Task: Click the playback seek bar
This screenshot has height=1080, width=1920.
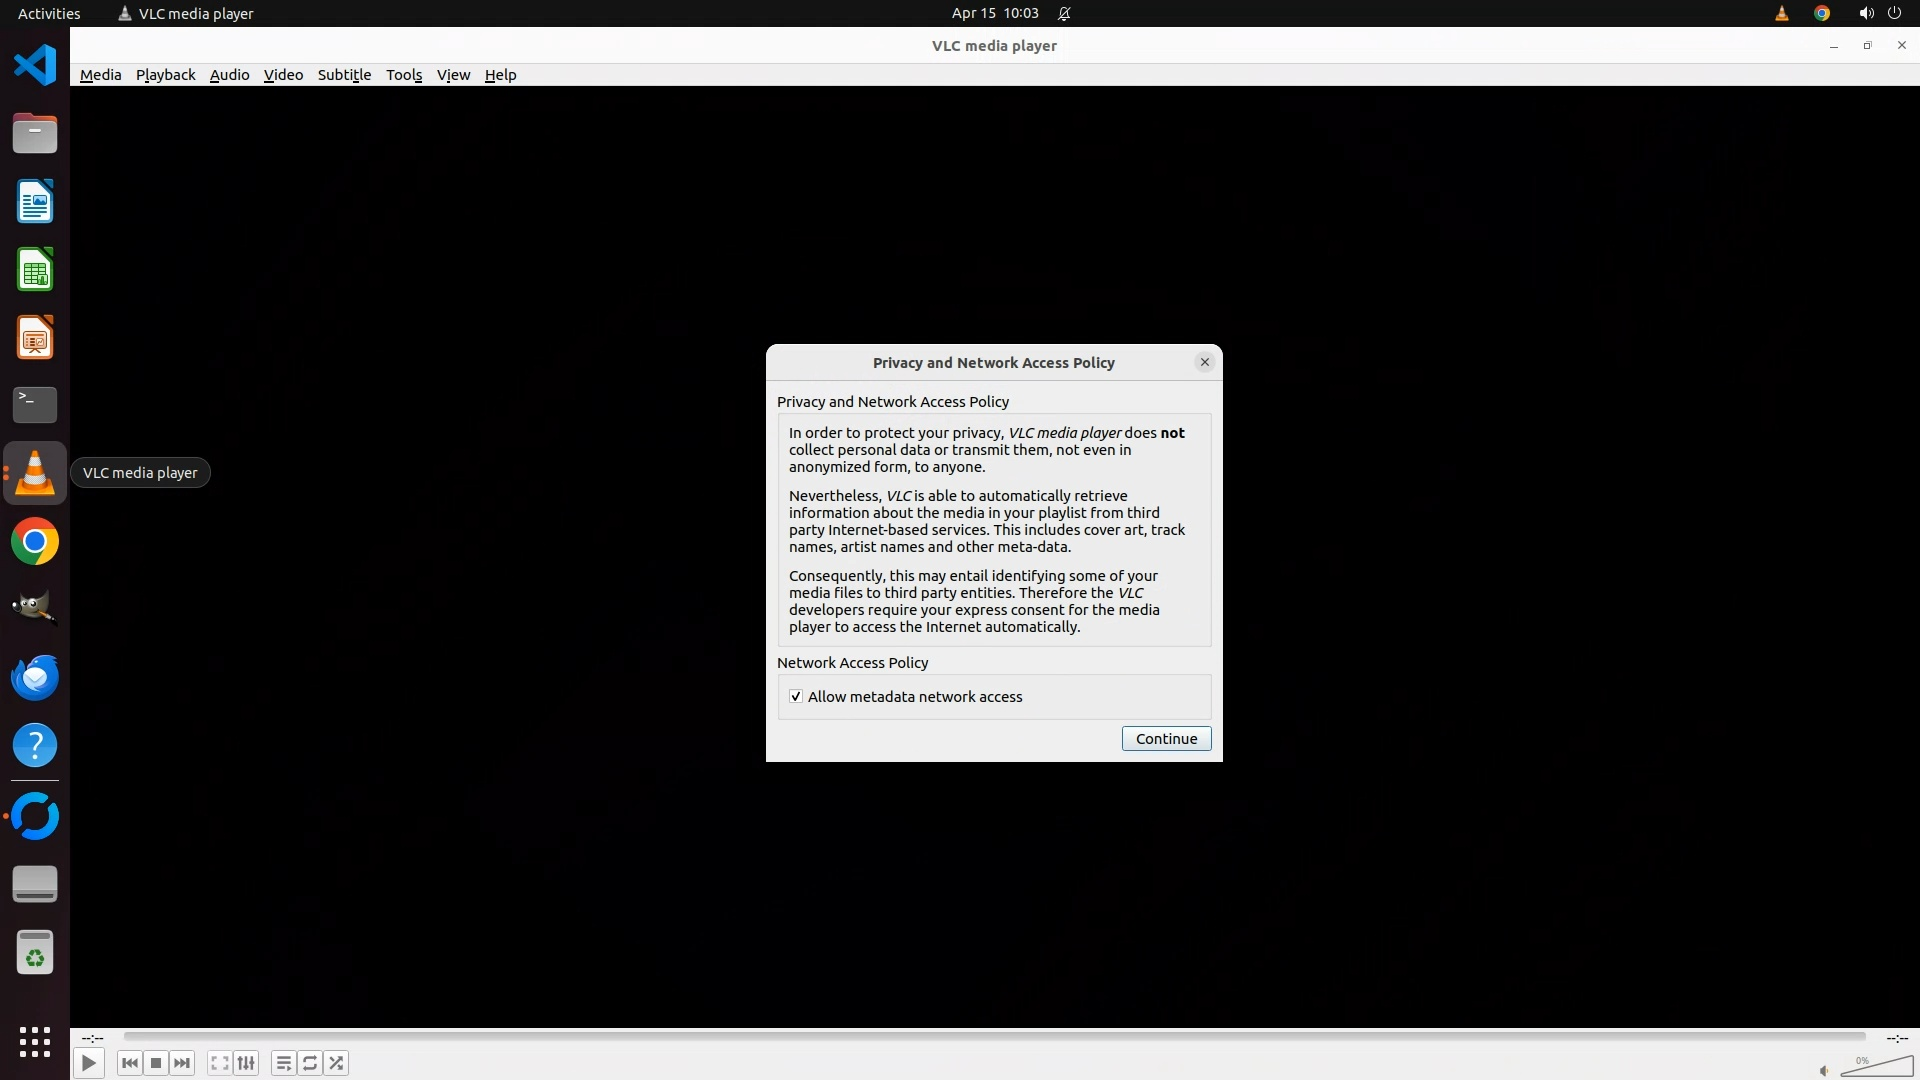Action: [994, 1037]
